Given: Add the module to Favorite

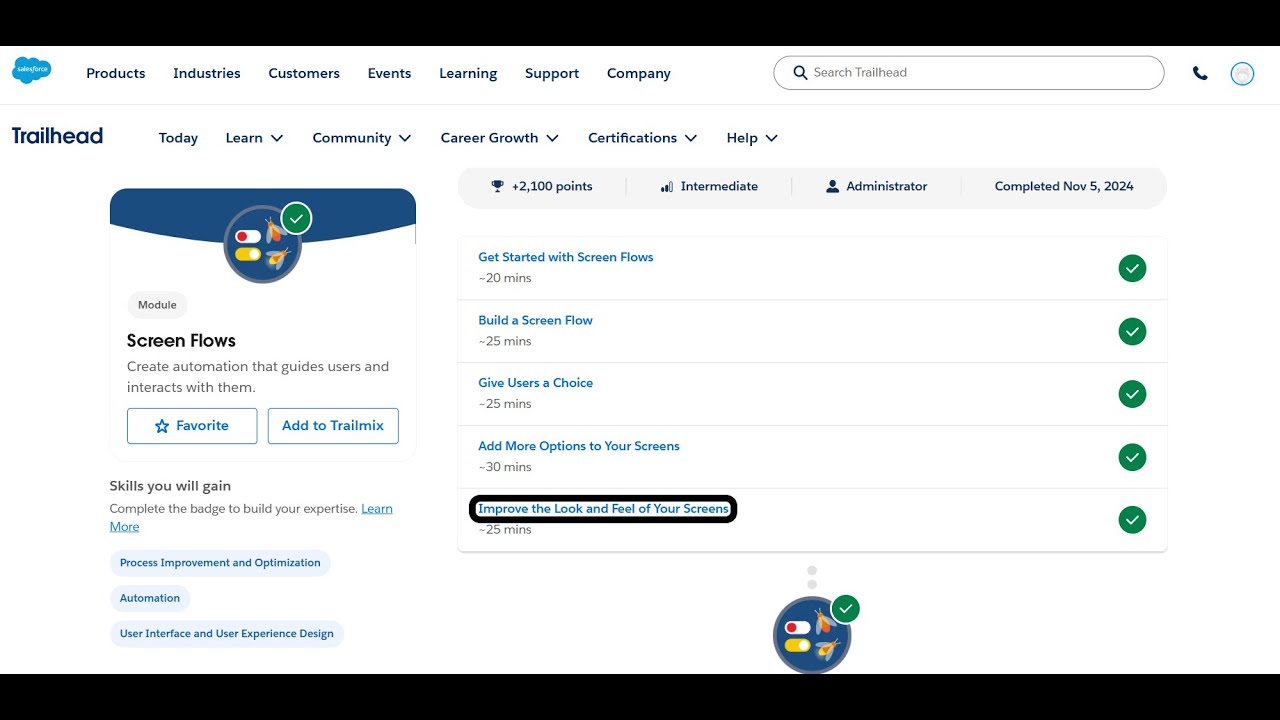Looking at the screenshot, I should 192,426.
